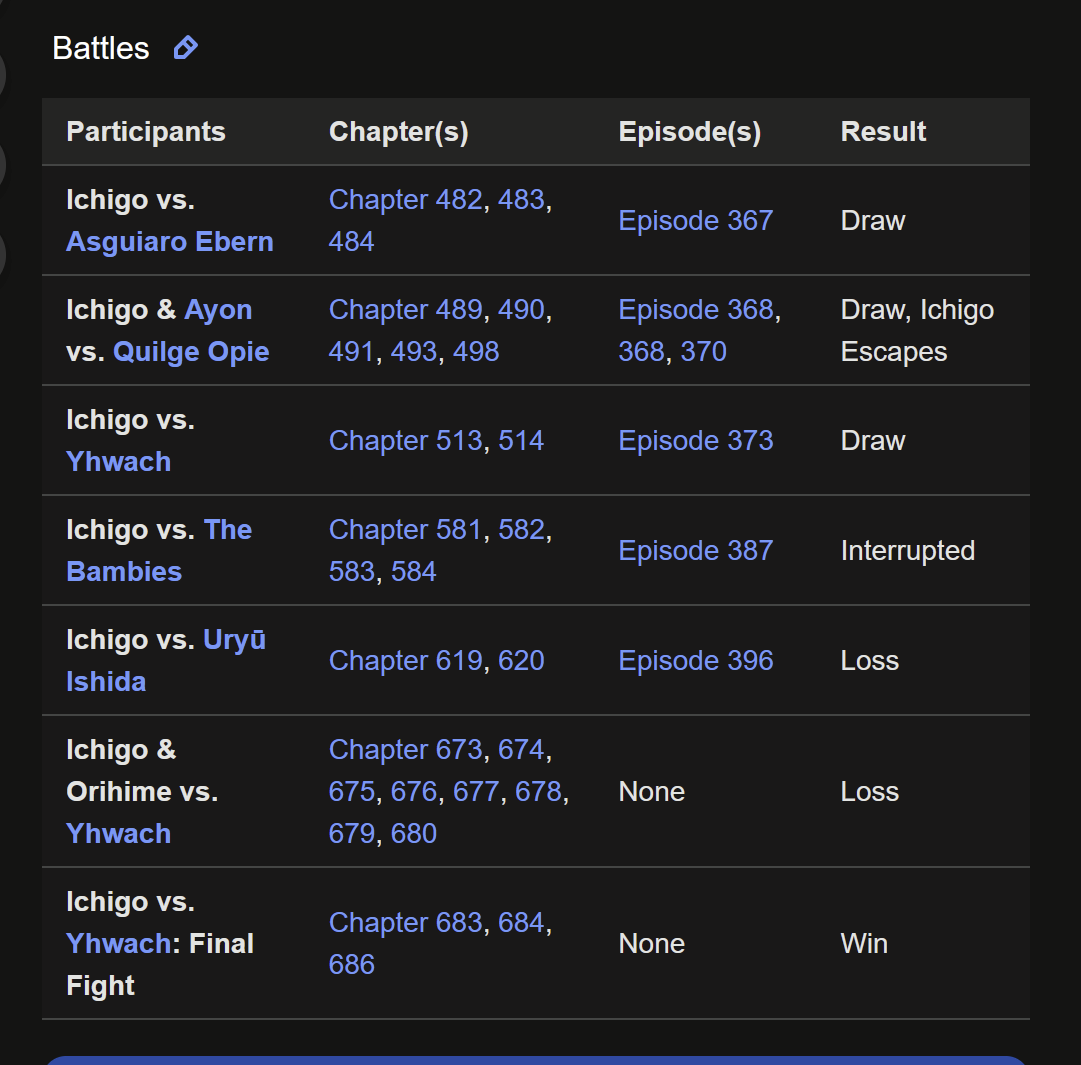Open Chapter 482 link

coord(405,200)
